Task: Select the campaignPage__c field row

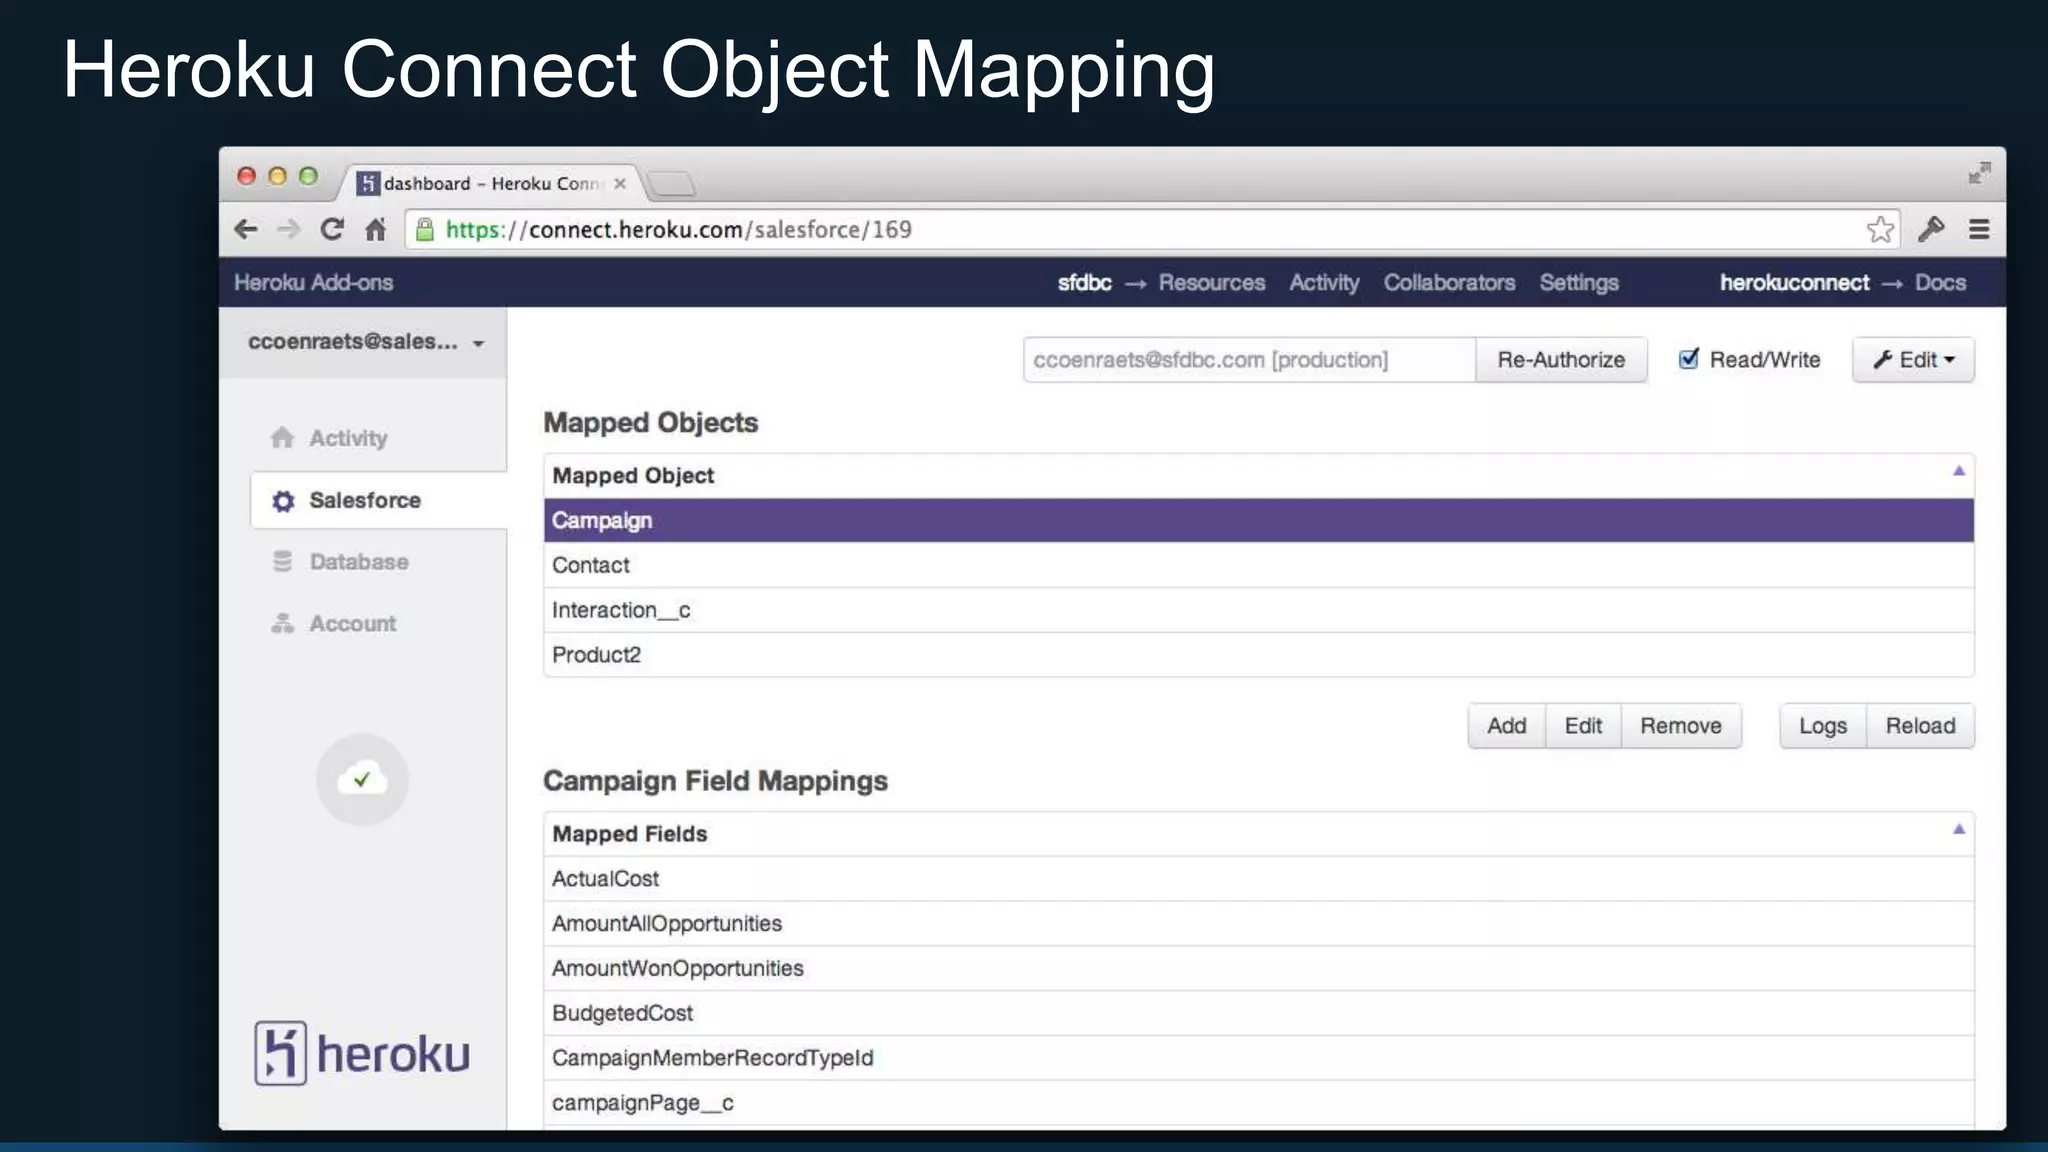Action: click(1259, 1103)
